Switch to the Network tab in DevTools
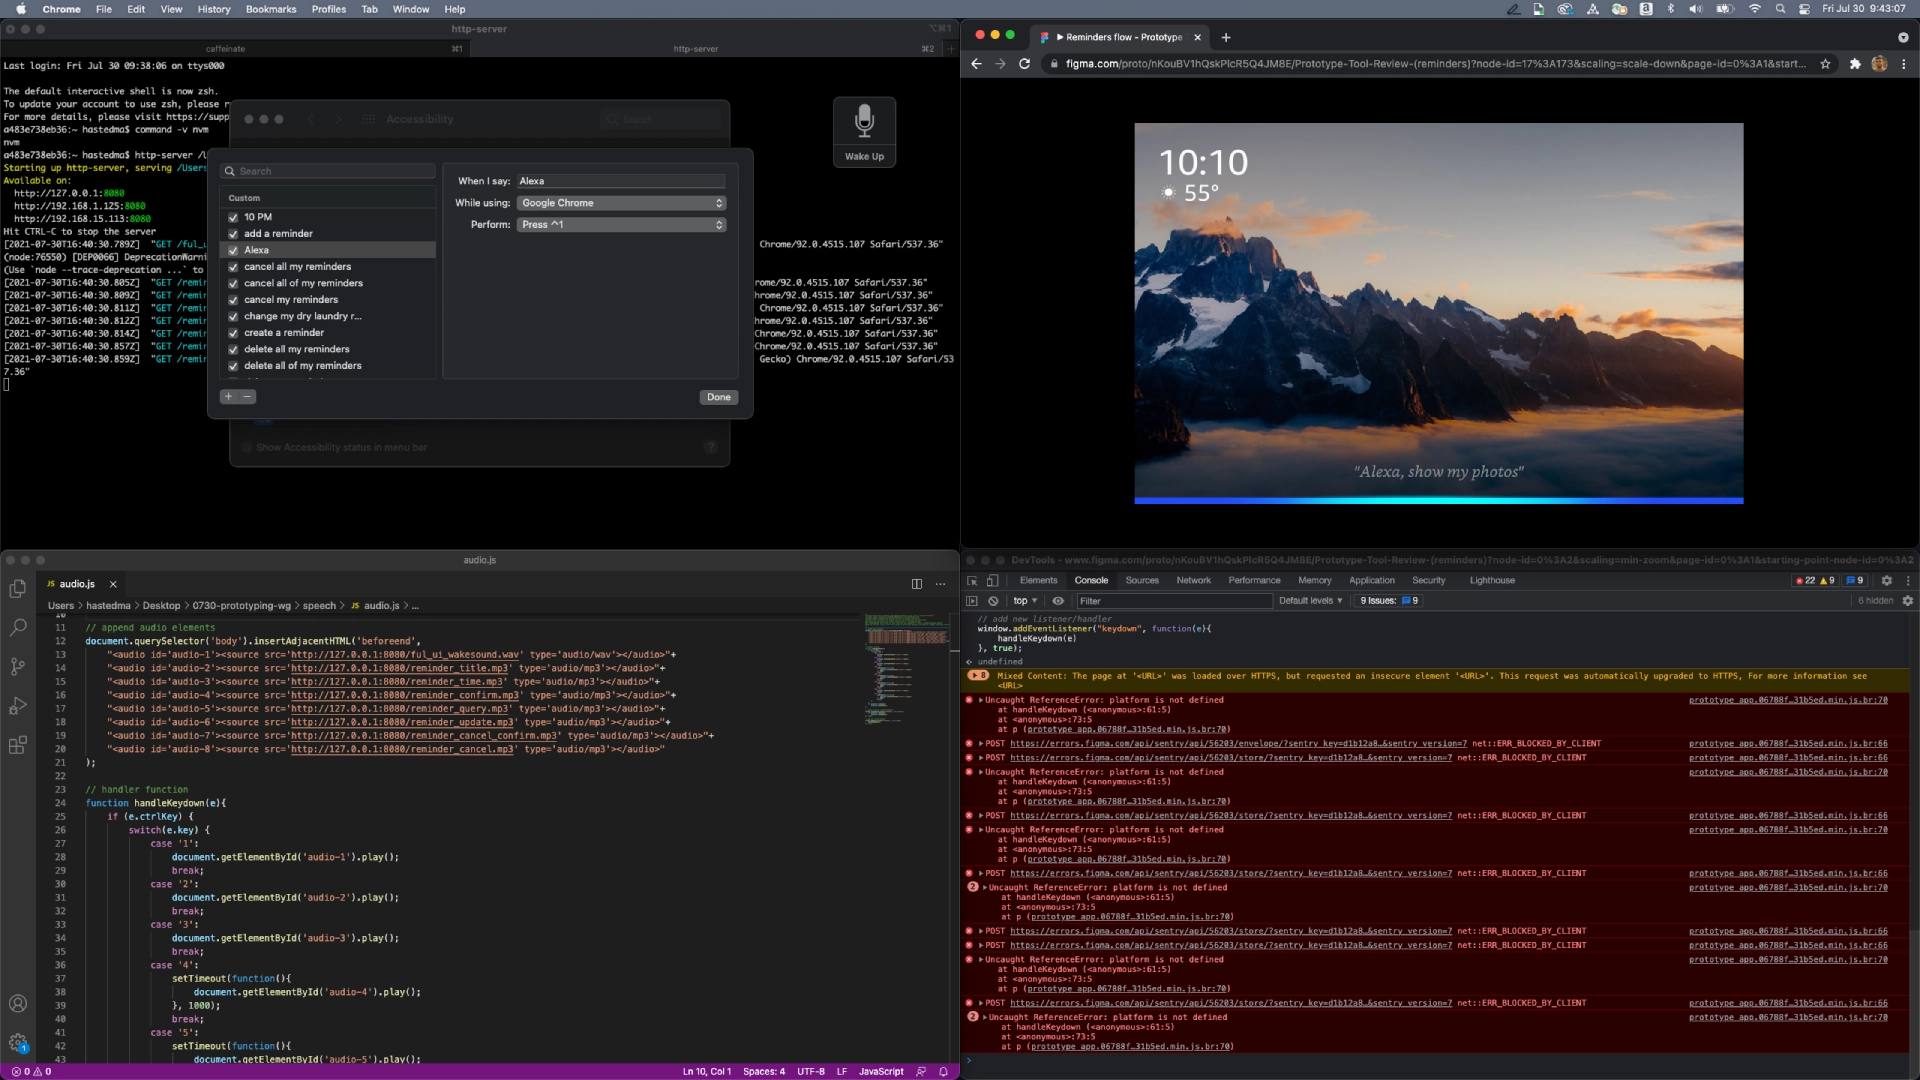 [x=1193, y=580]
